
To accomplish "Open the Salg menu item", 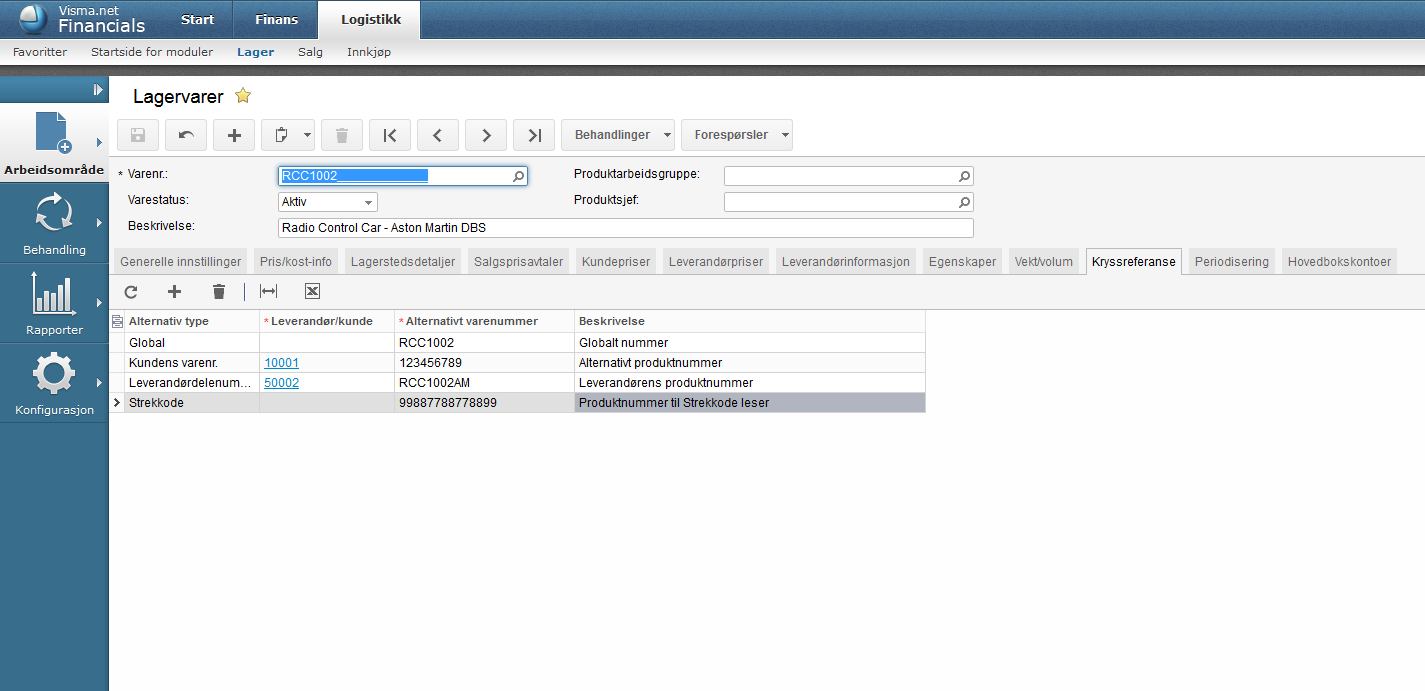I will click(x=310, y=52).
